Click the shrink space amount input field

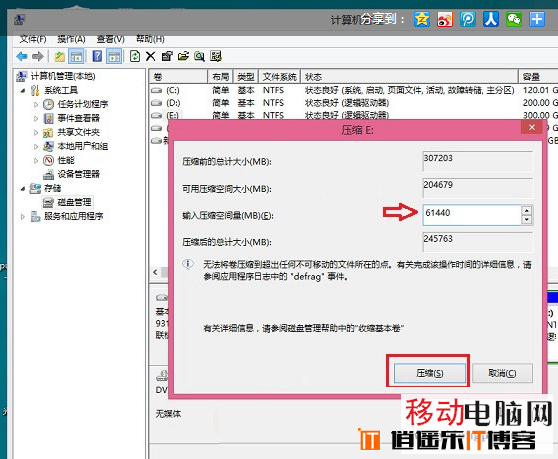472,215
